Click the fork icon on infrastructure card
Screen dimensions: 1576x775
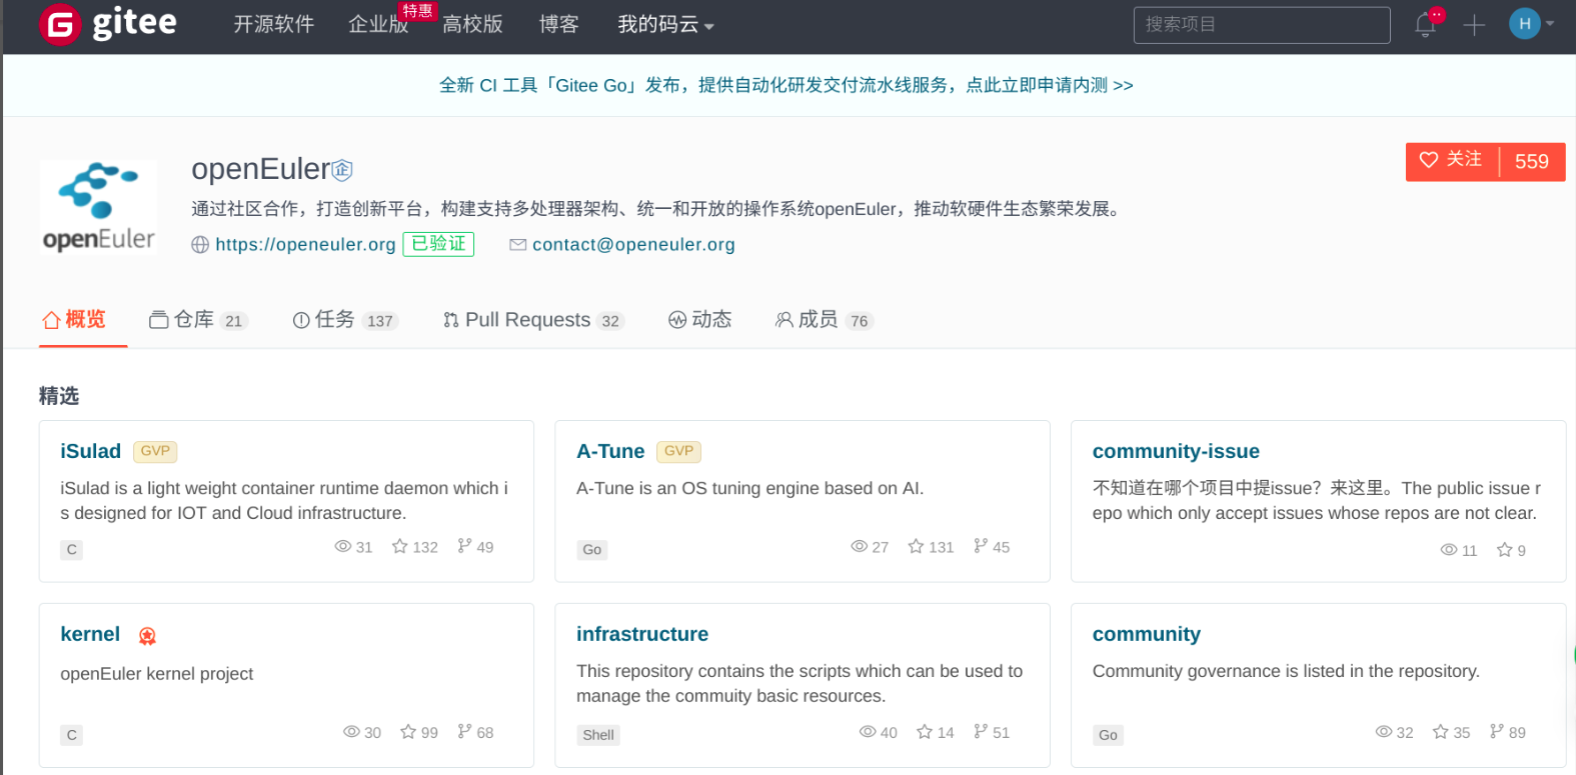[x=980, y=732]
